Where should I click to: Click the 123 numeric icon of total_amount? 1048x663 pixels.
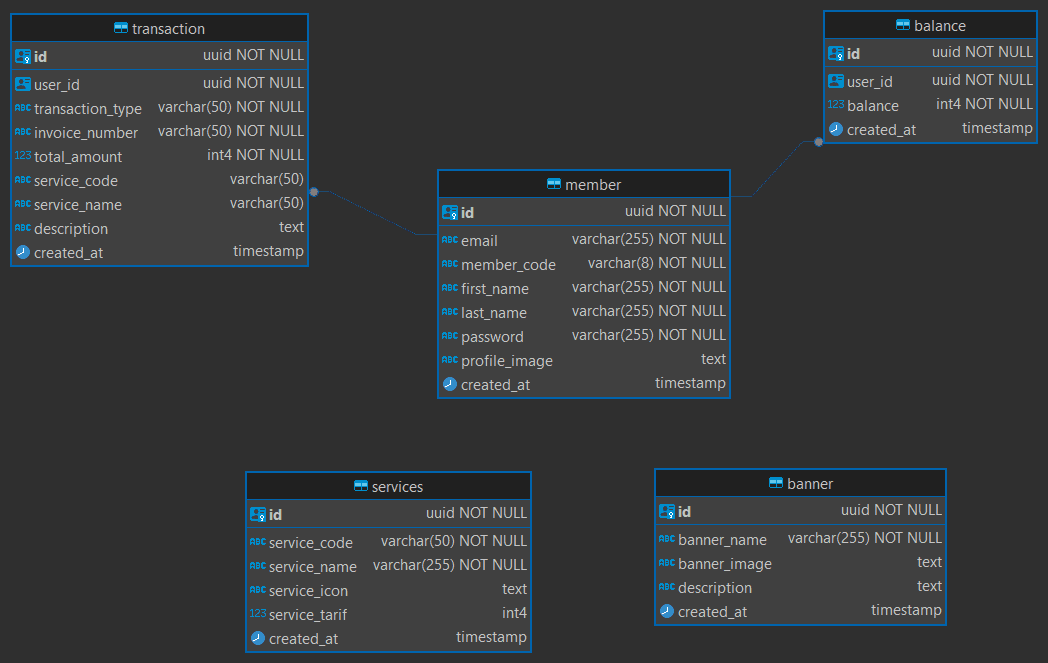[23, 155]
